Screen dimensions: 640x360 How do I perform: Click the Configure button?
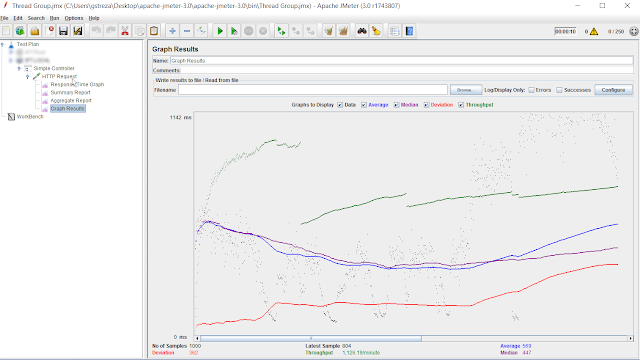(613, 90)
